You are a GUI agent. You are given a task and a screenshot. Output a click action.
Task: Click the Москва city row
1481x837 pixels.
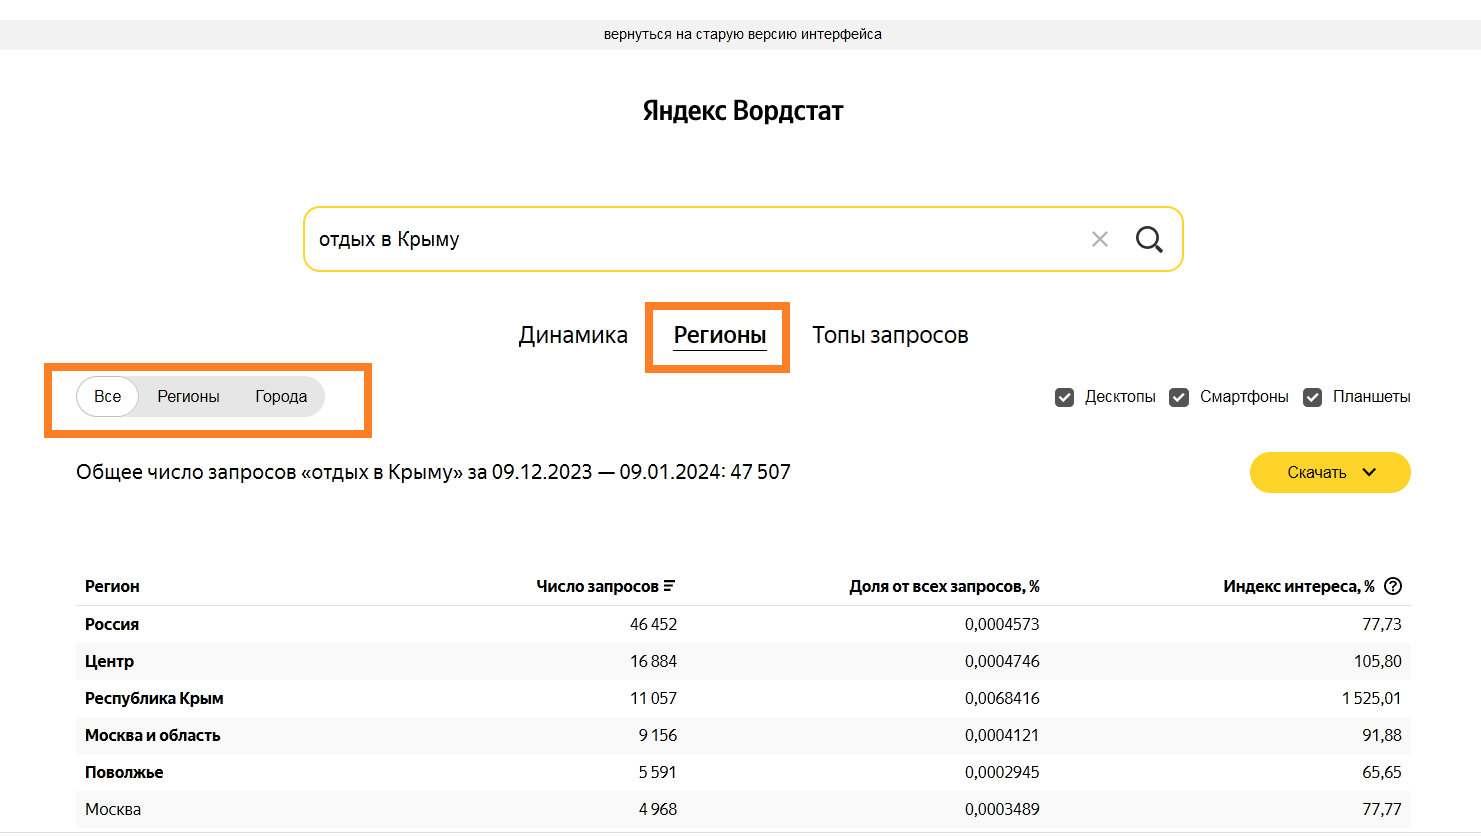743,809
